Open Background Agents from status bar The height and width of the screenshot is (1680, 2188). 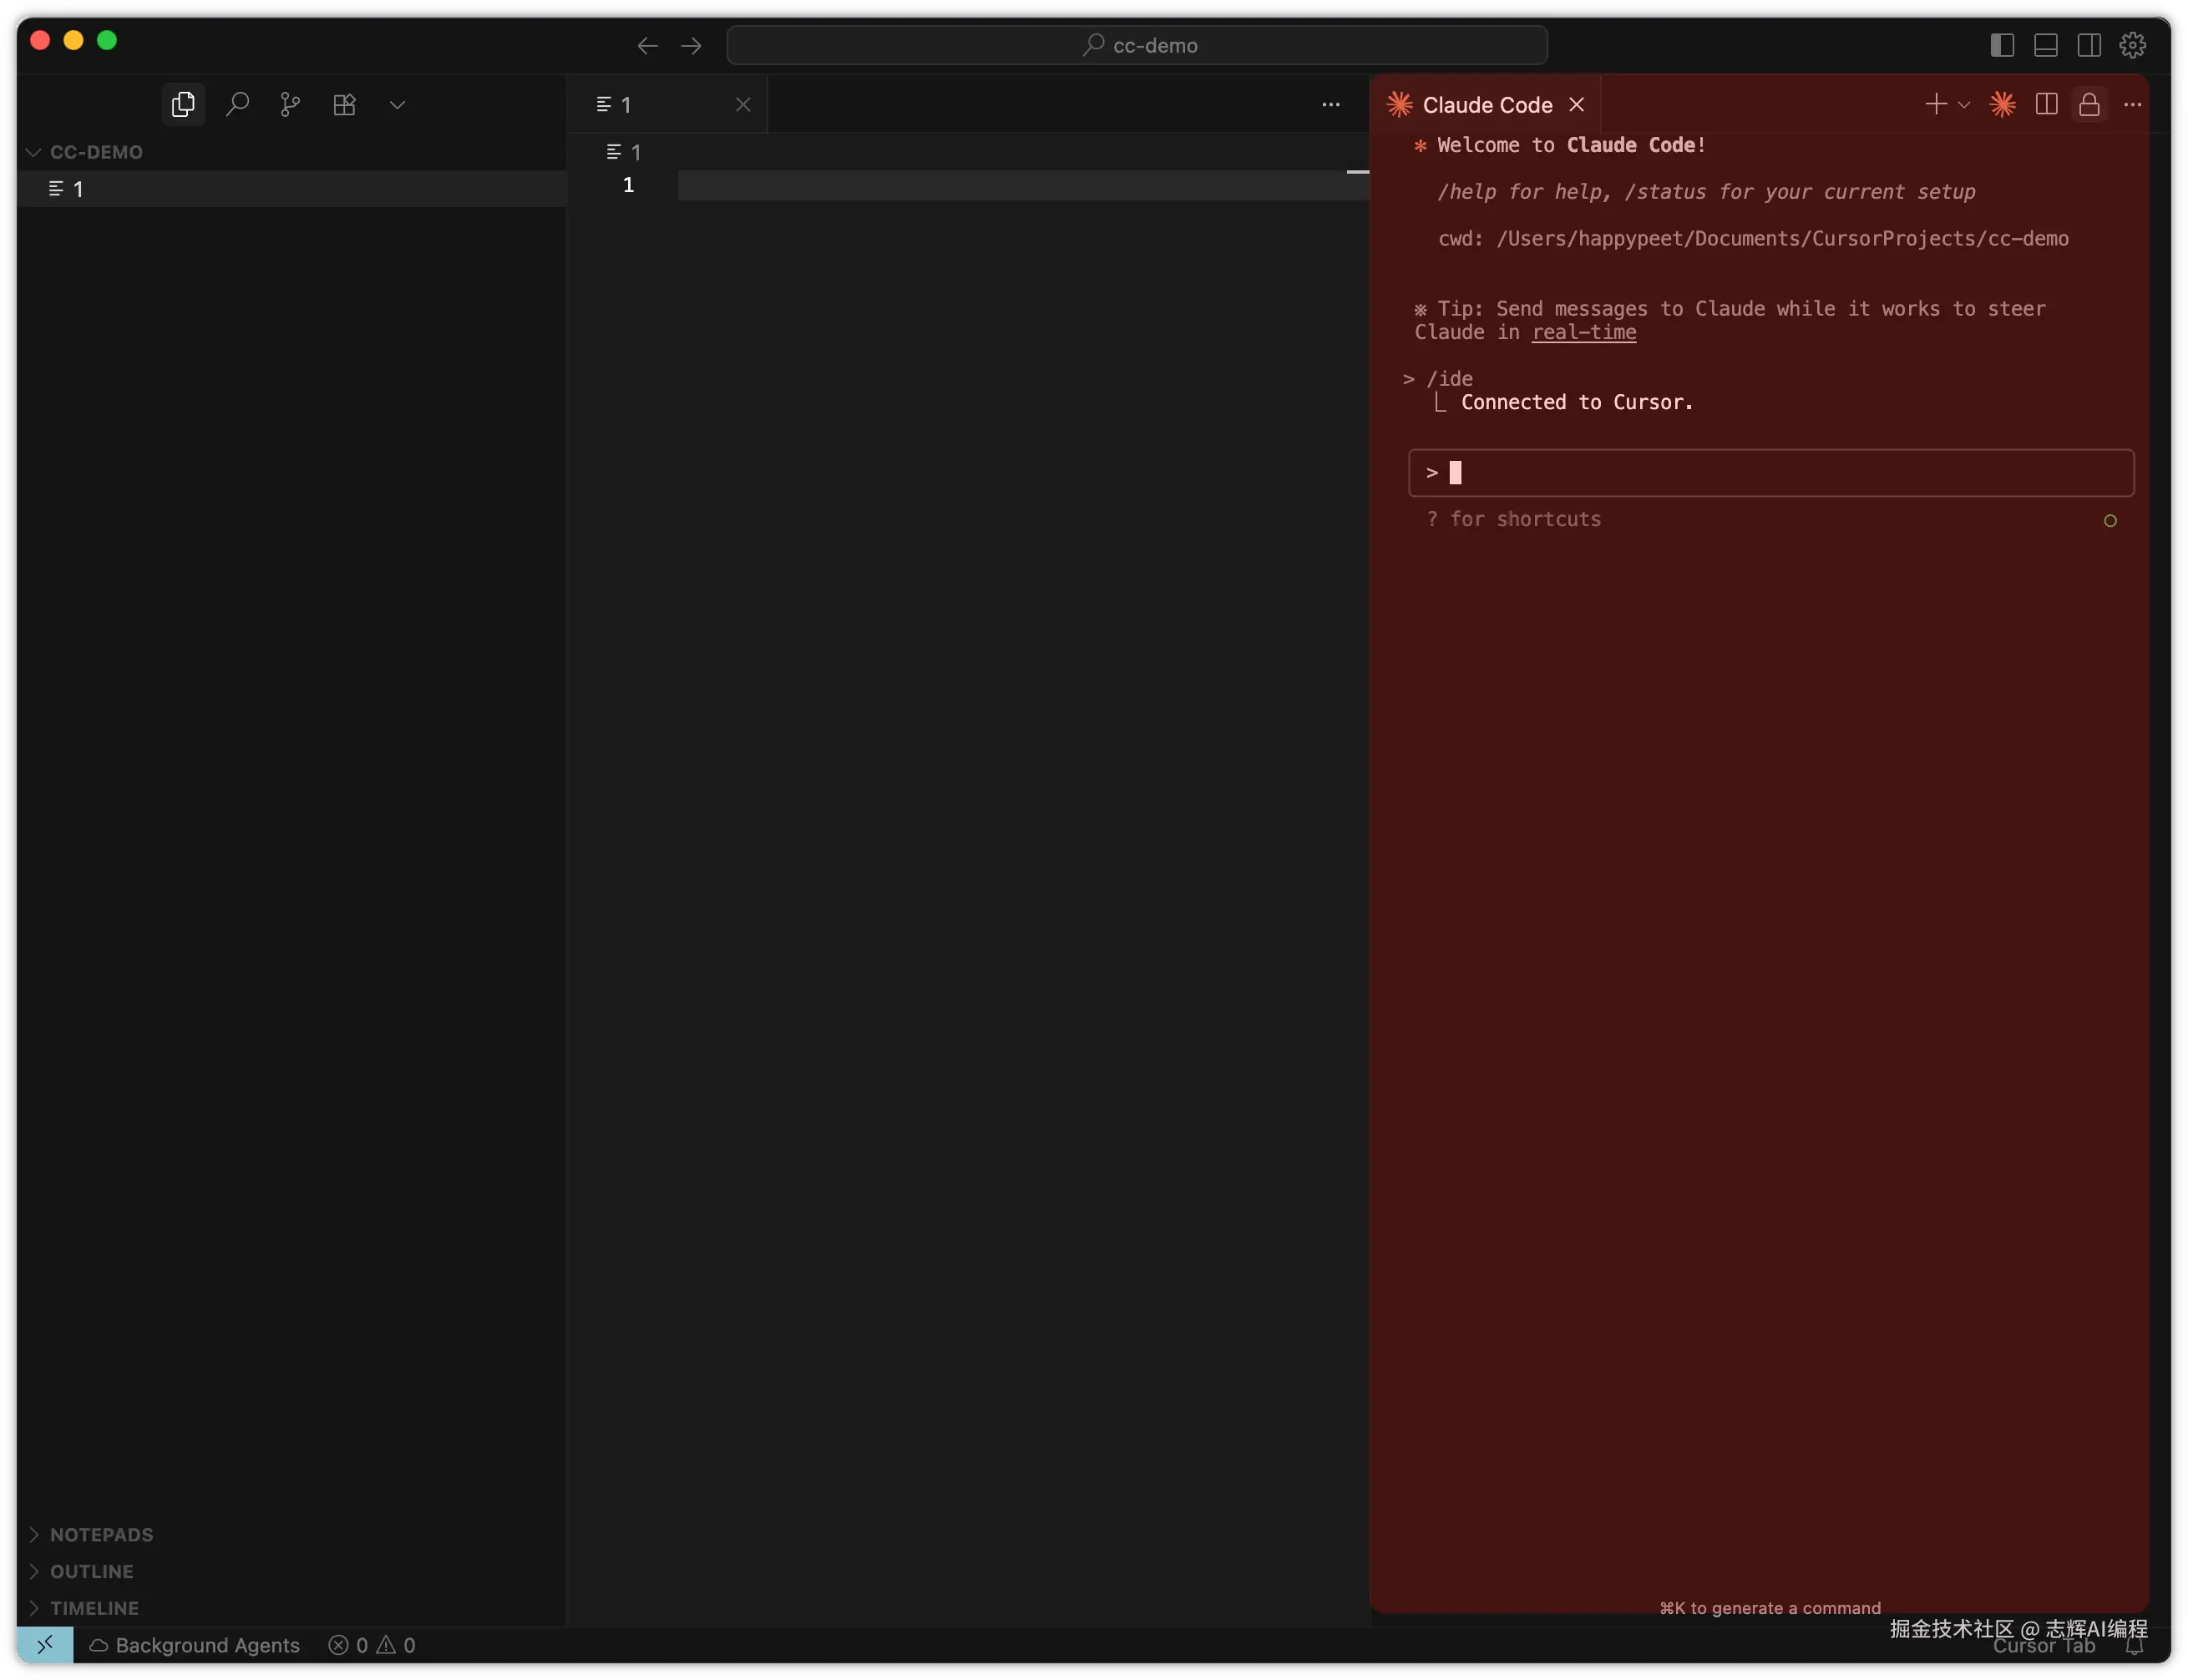coord(195,1645)
